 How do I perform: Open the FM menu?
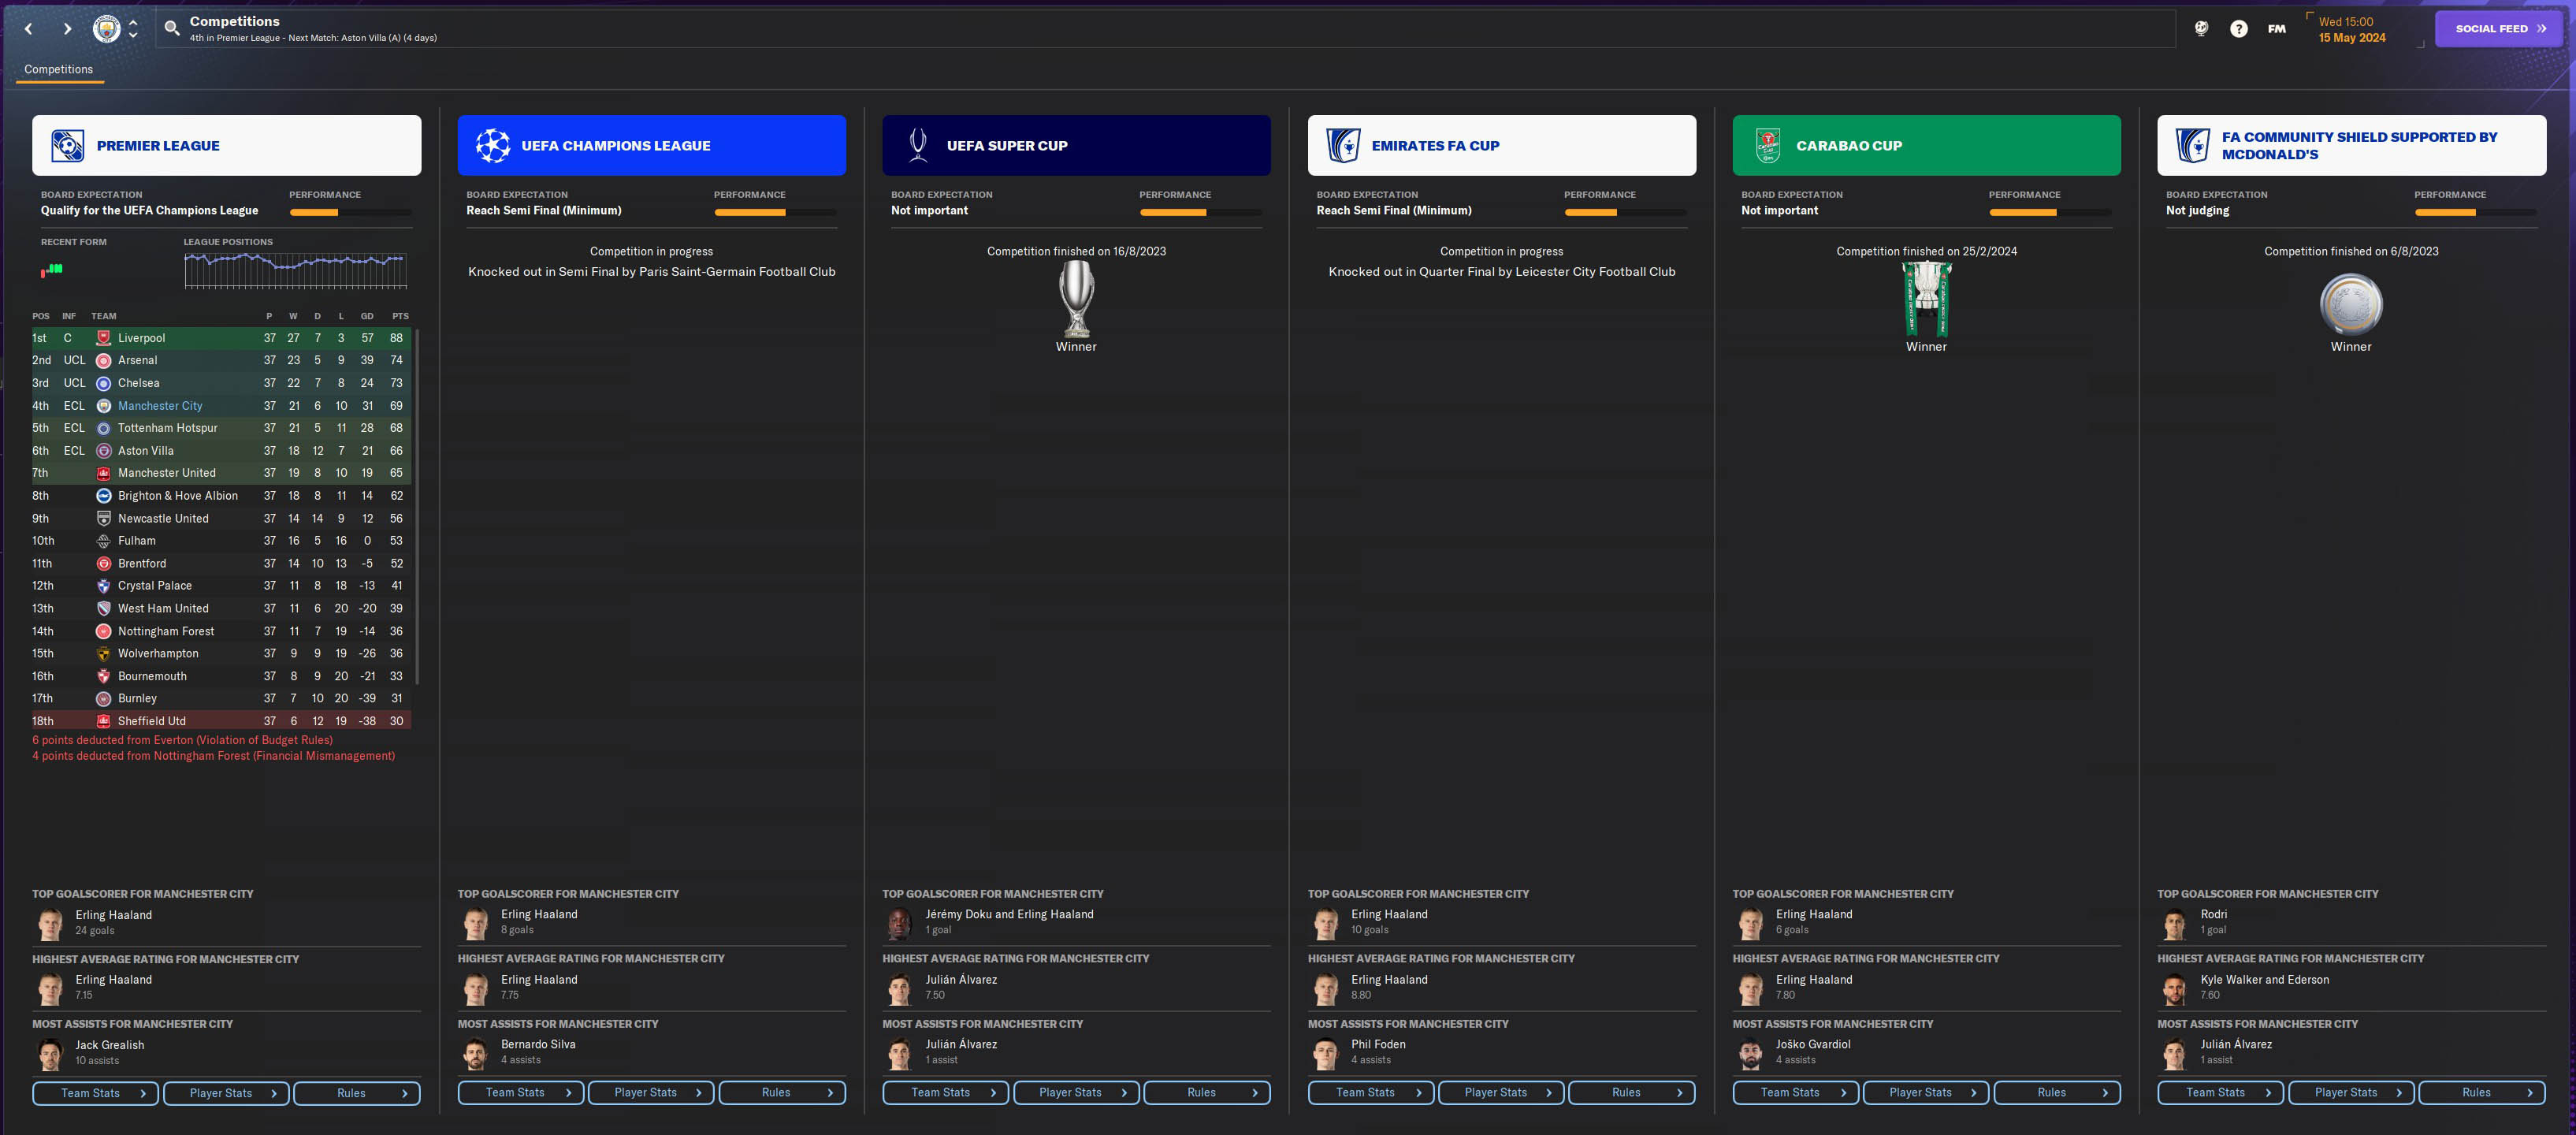(2277, 29)
